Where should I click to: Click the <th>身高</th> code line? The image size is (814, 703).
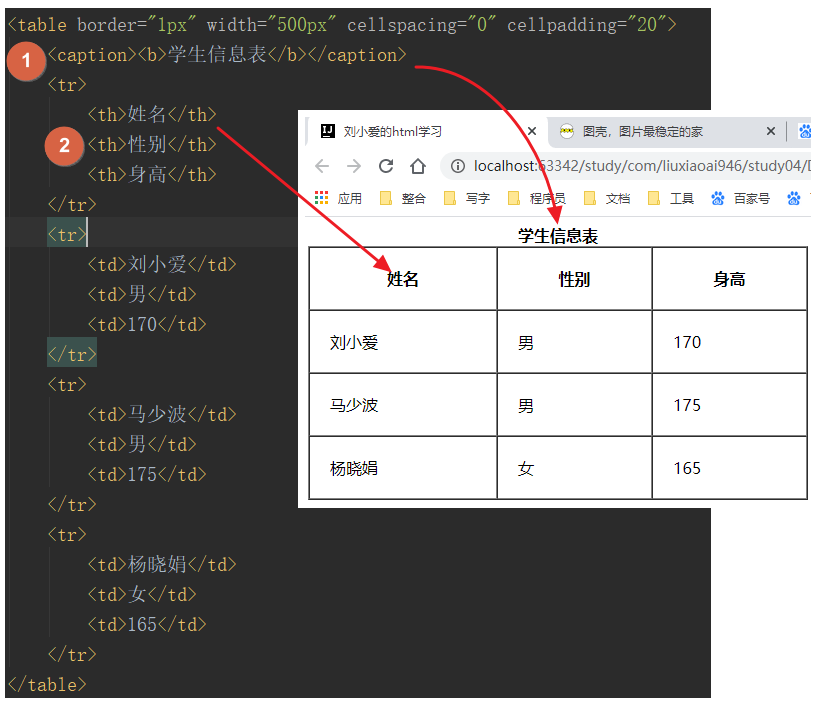(152, 174)
